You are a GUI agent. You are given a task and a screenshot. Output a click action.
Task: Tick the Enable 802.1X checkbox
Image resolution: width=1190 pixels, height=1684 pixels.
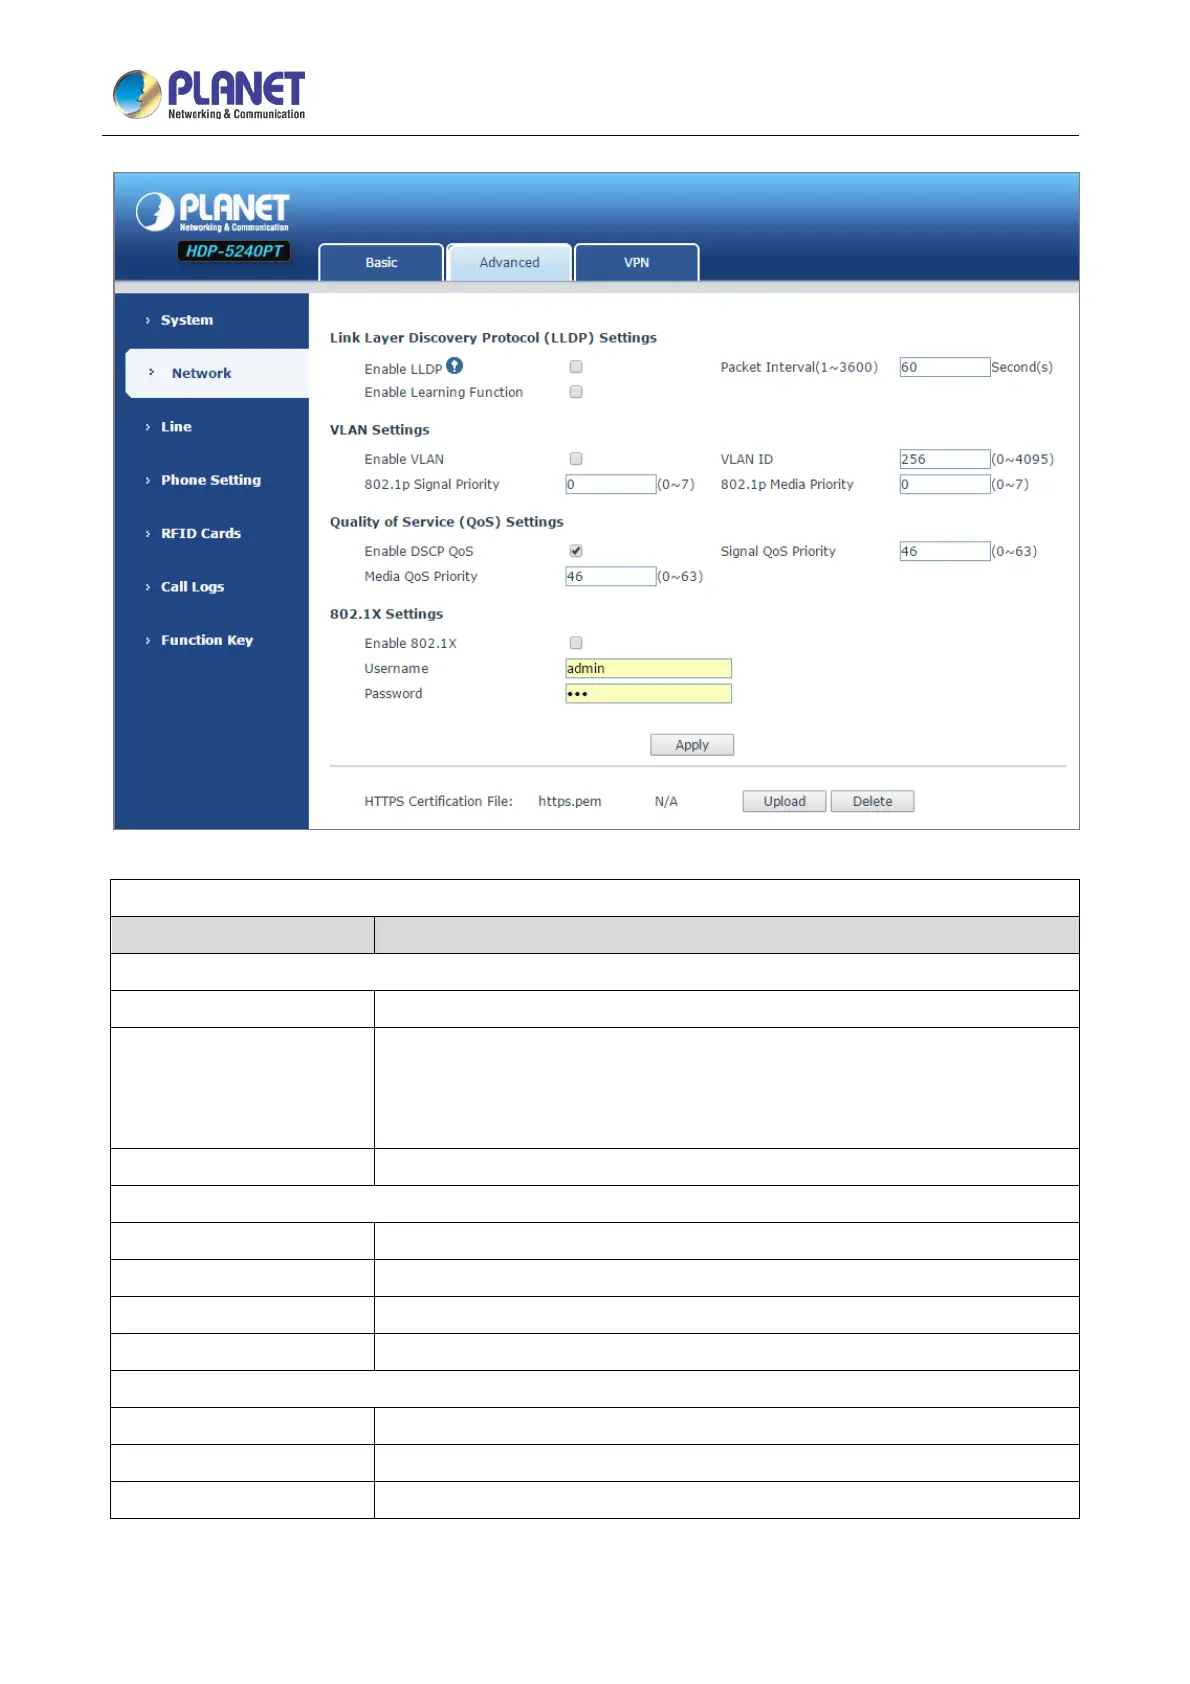[x=576, y=643]
